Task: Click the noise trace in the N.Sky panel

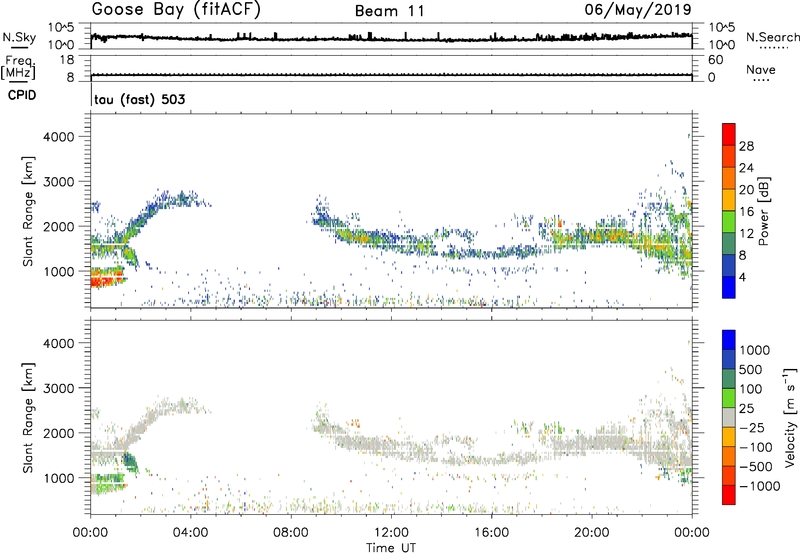Action: 391,38
